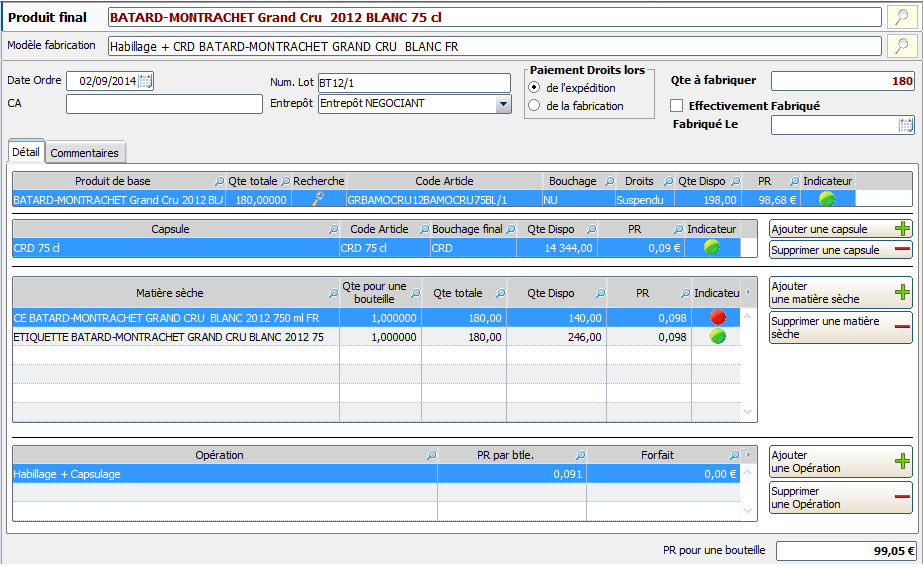Image resolution: width=923 pixels, height=567 pixels.
Task: Click the PR pour une bouteille value field
Action: click(846, 551)
